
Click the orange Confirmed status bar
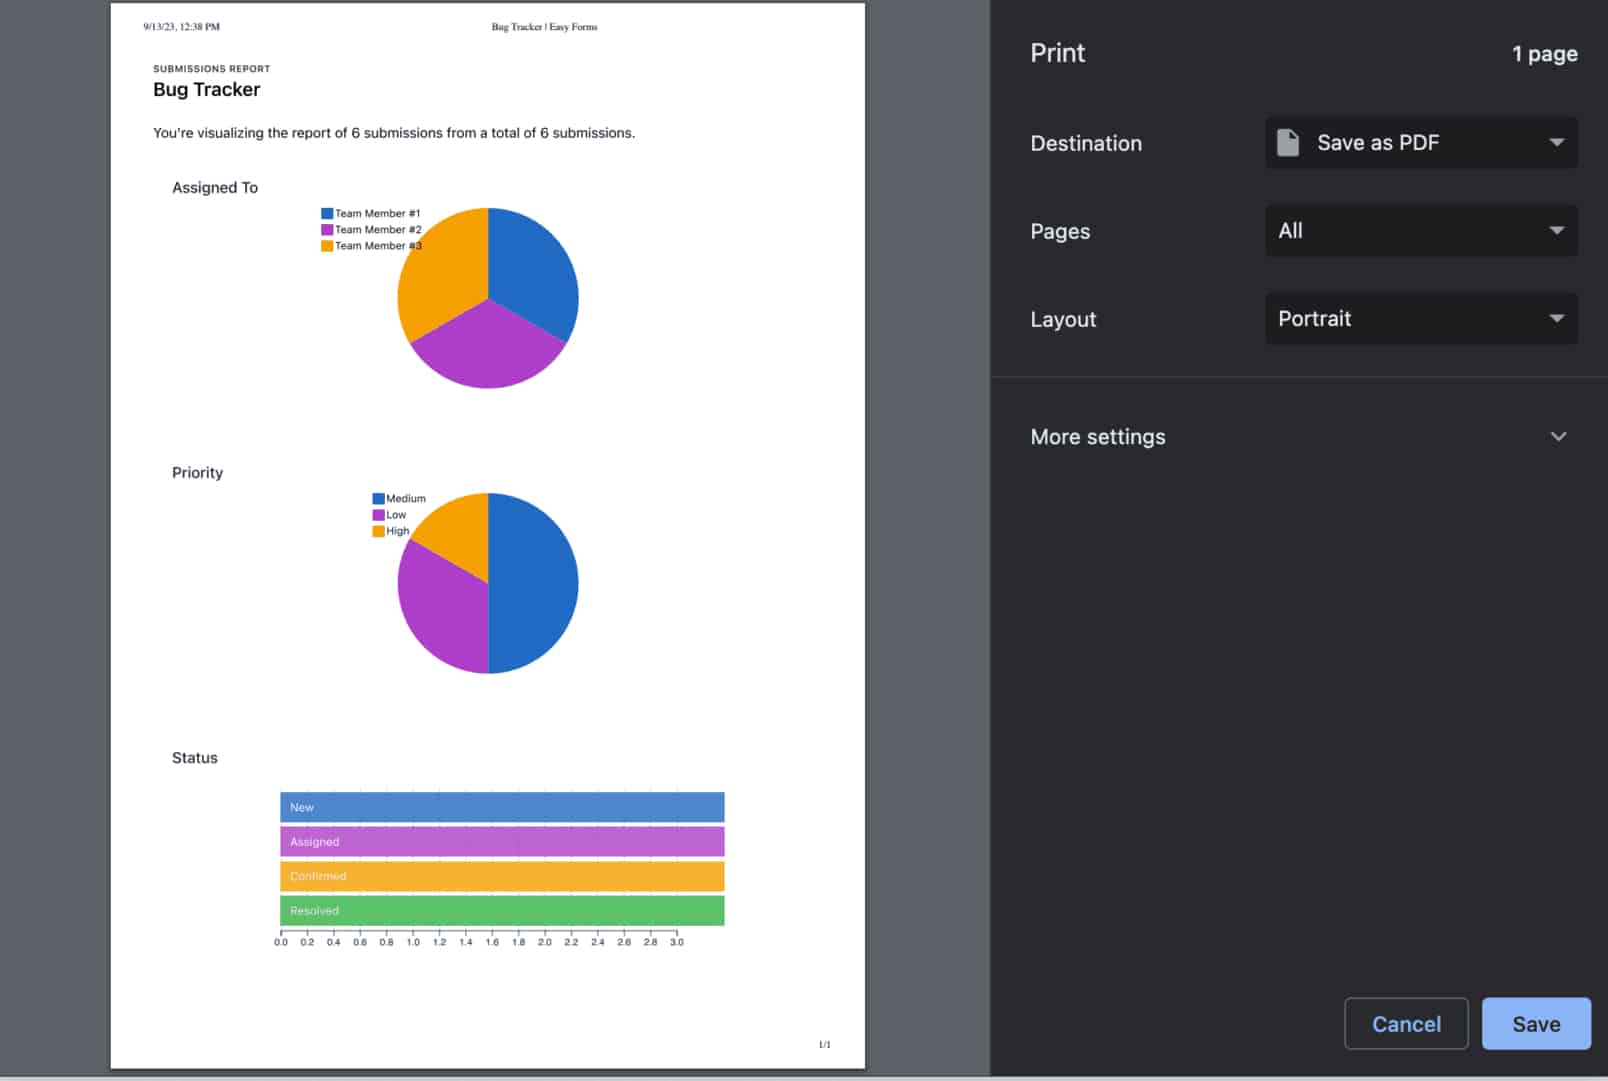[502, 876]
